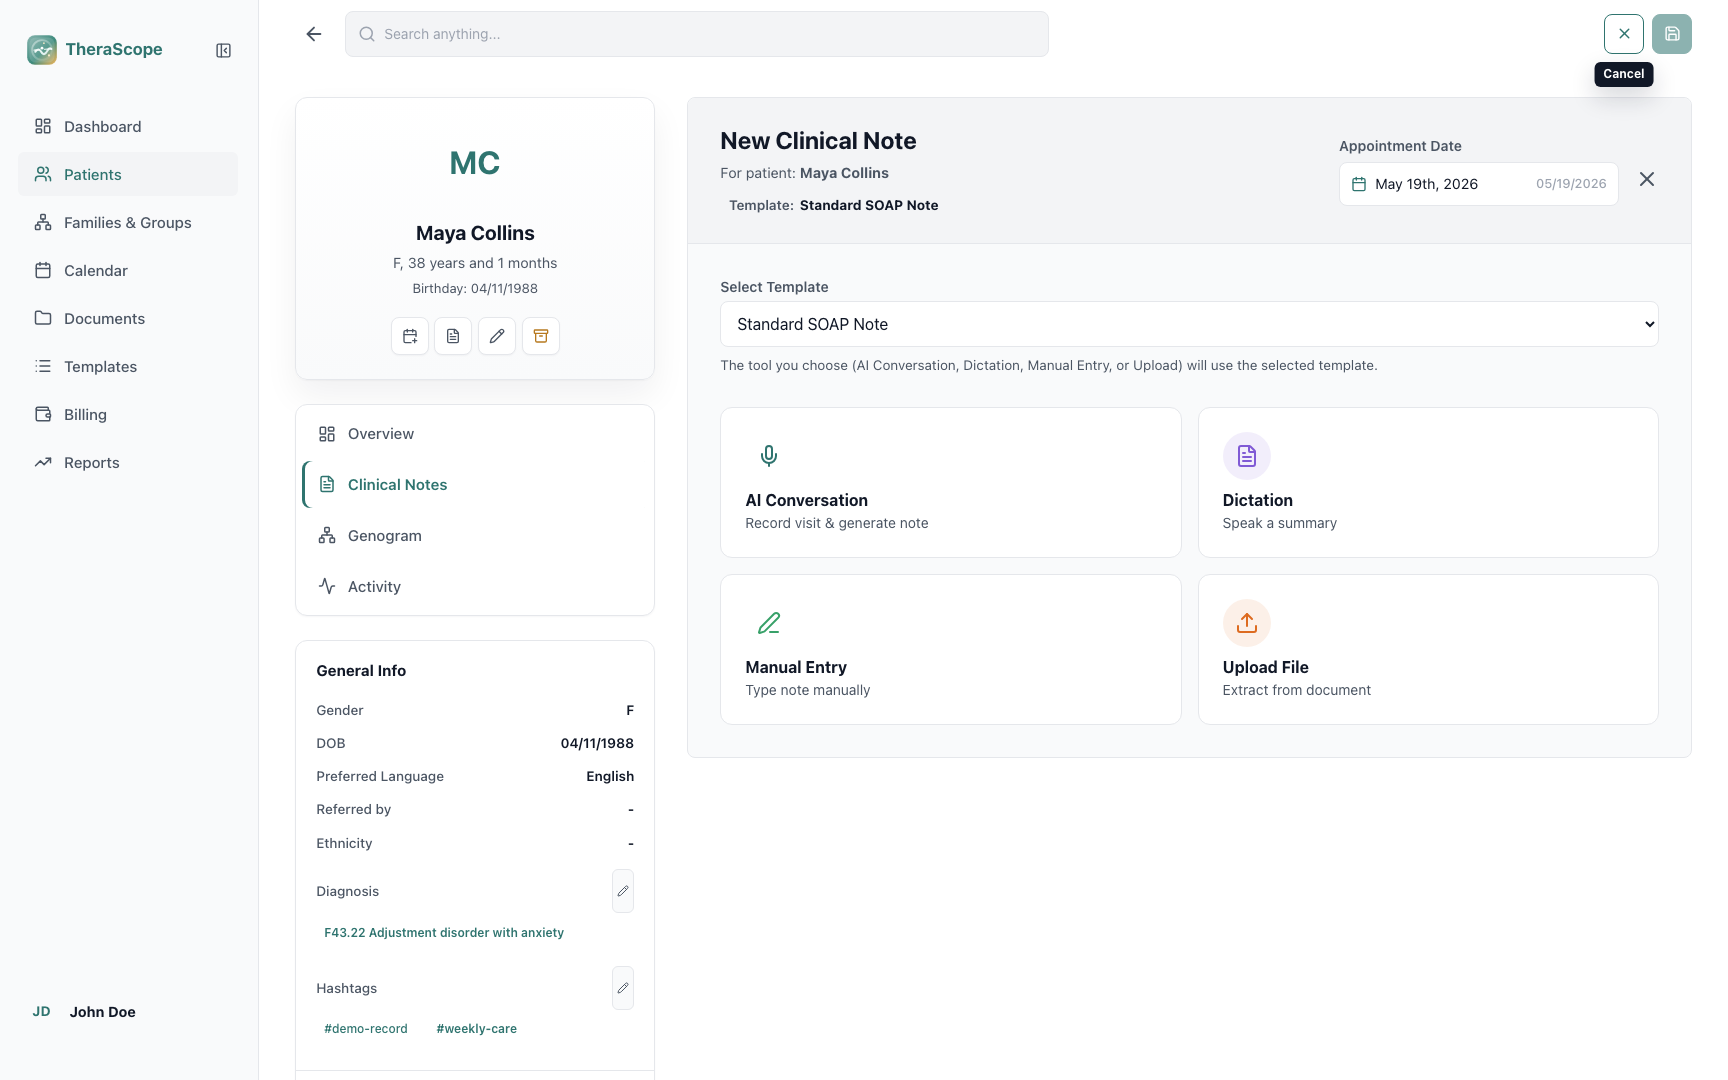Click the MC patient avatar initials
1728x1080 pixels.
click(475, 163)
